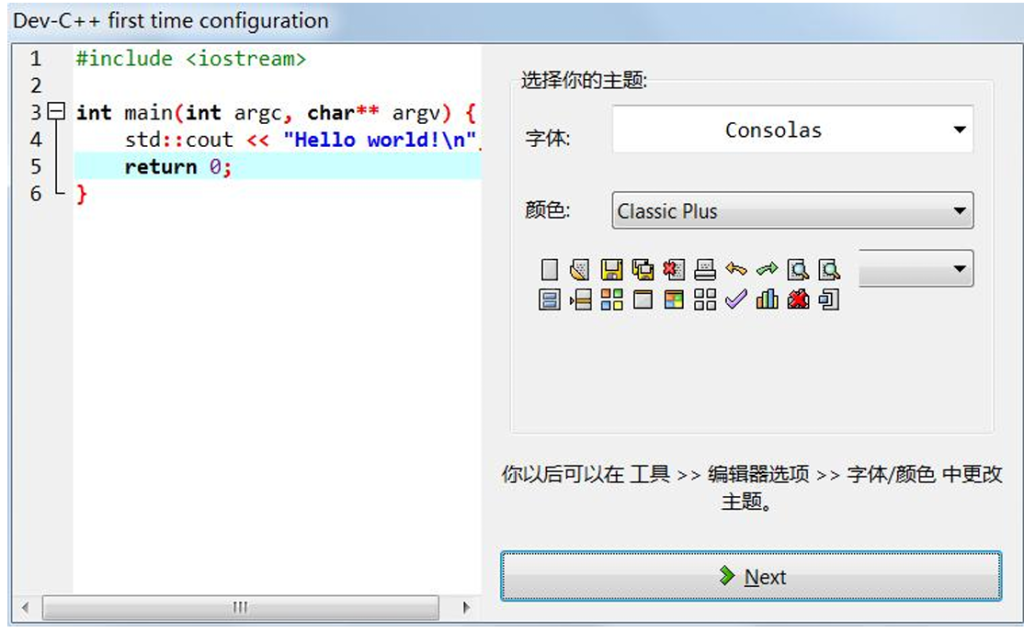1024x632 pixels.
Task: Collapse the code block at line 3
Action: click(x=57, y=112)
